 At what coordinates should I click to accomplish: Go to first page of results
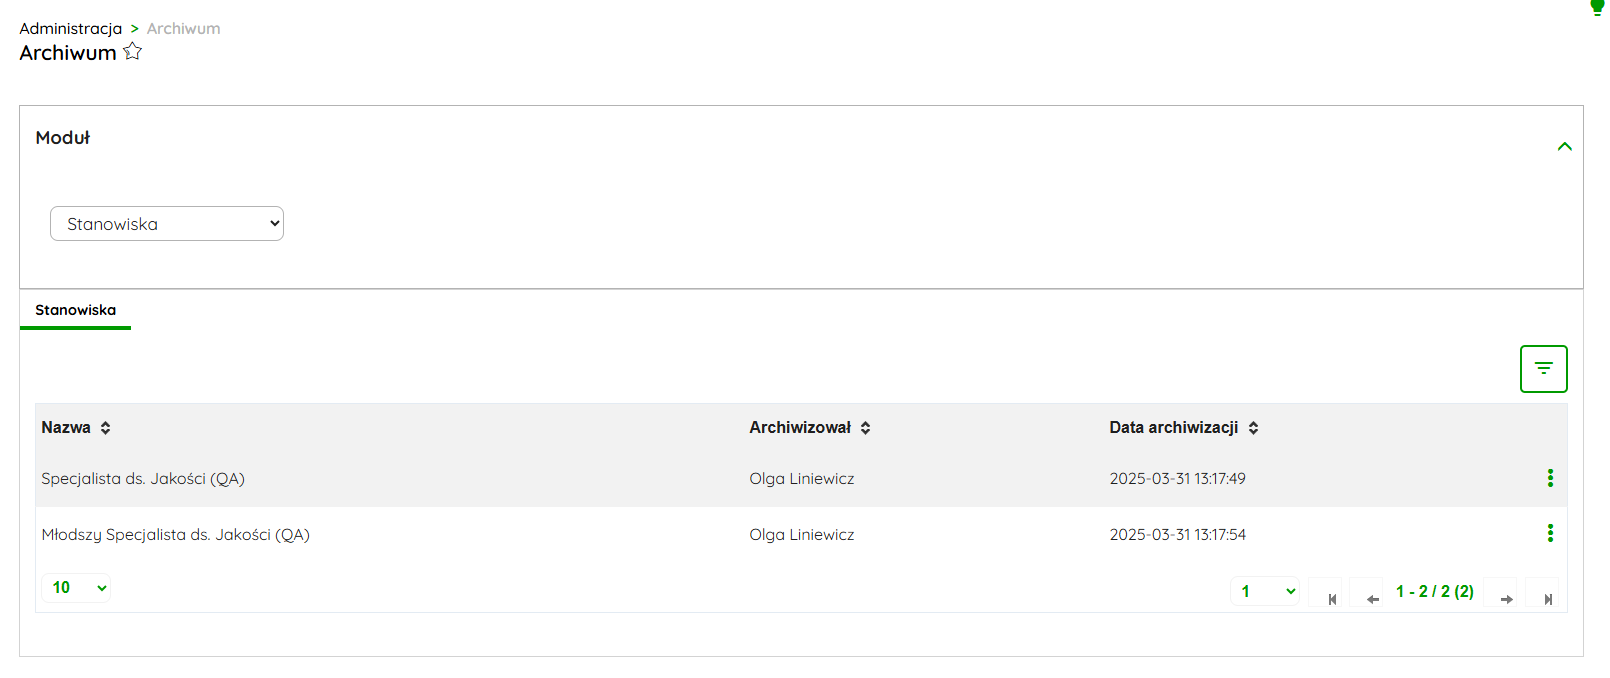(1332, 599)
